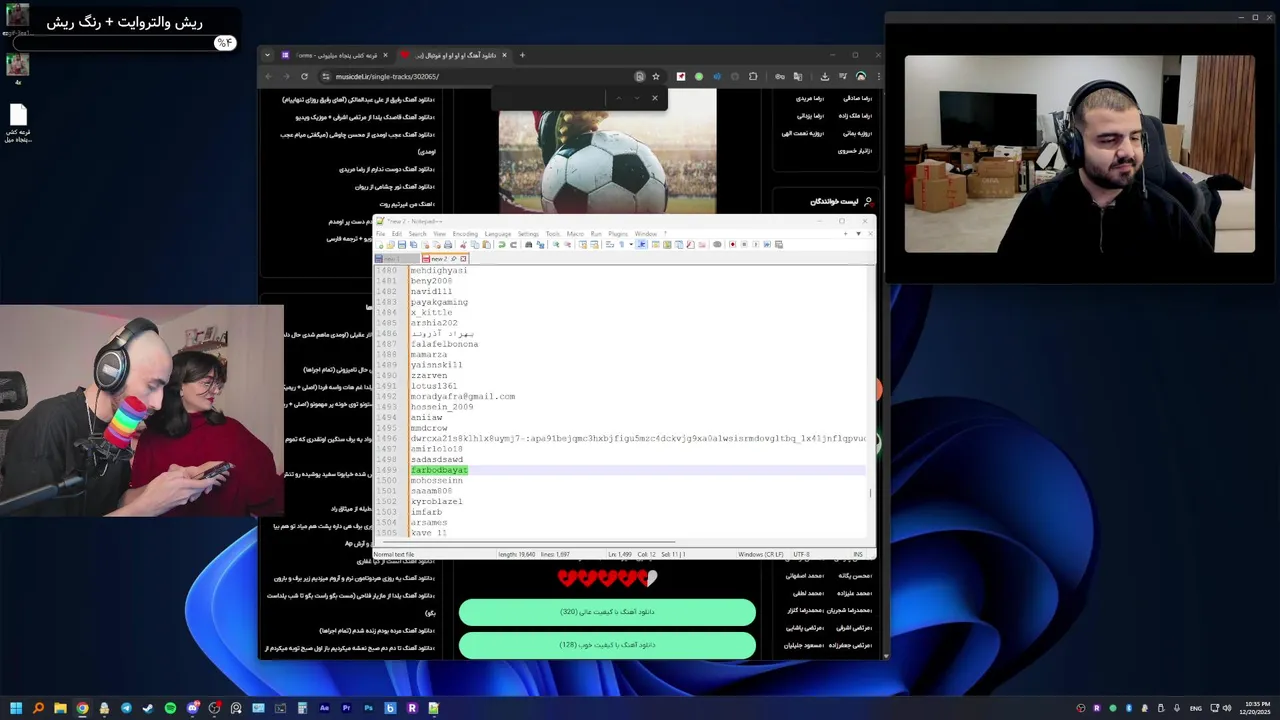Open Discord from the taskbar
Screen dimensions: 1280x720
click(x=192, y=708)
